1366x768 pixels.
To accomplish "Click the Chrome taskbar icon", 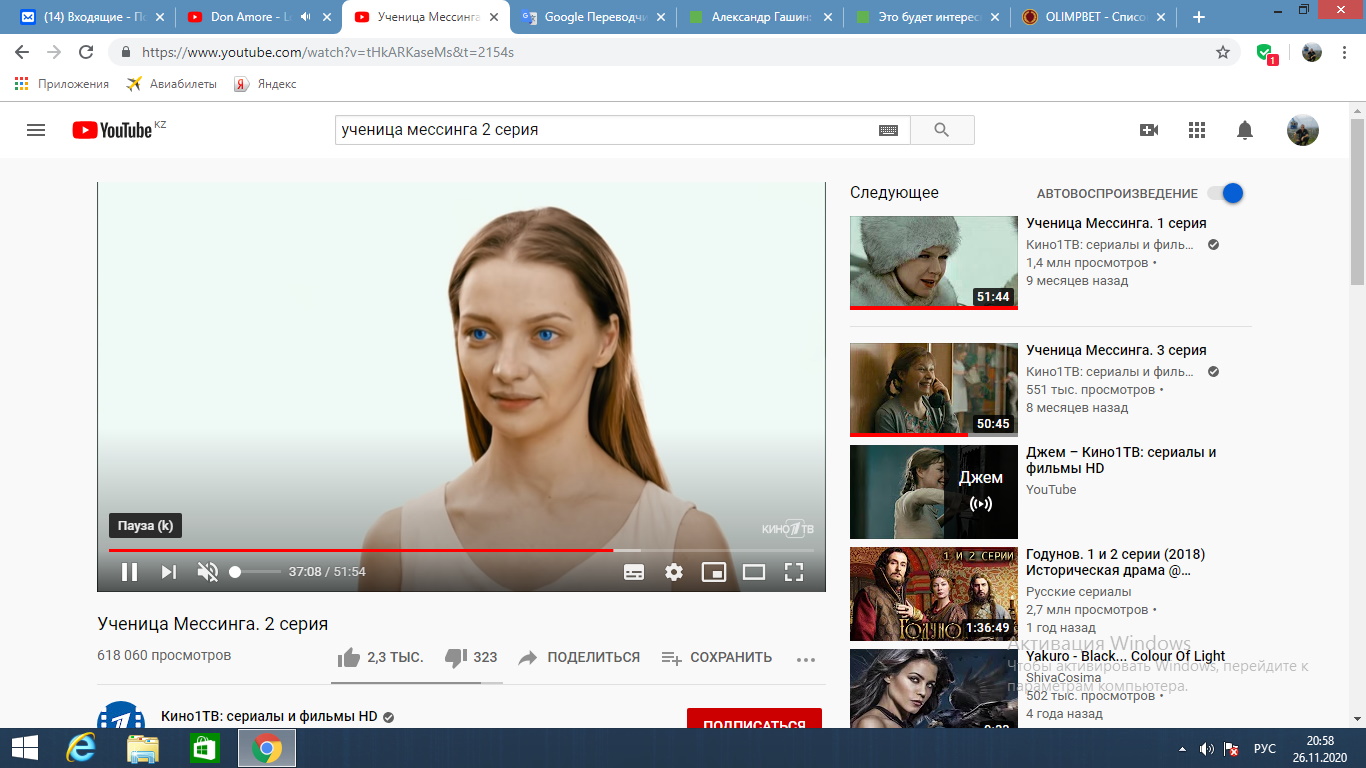I will click(x=267, y=748).
